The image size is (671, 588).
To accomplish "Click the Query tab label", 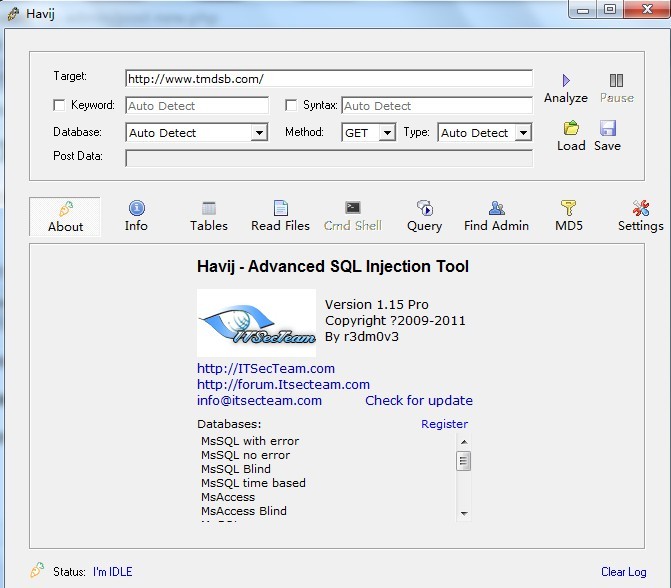I will (x=425, y=226).
